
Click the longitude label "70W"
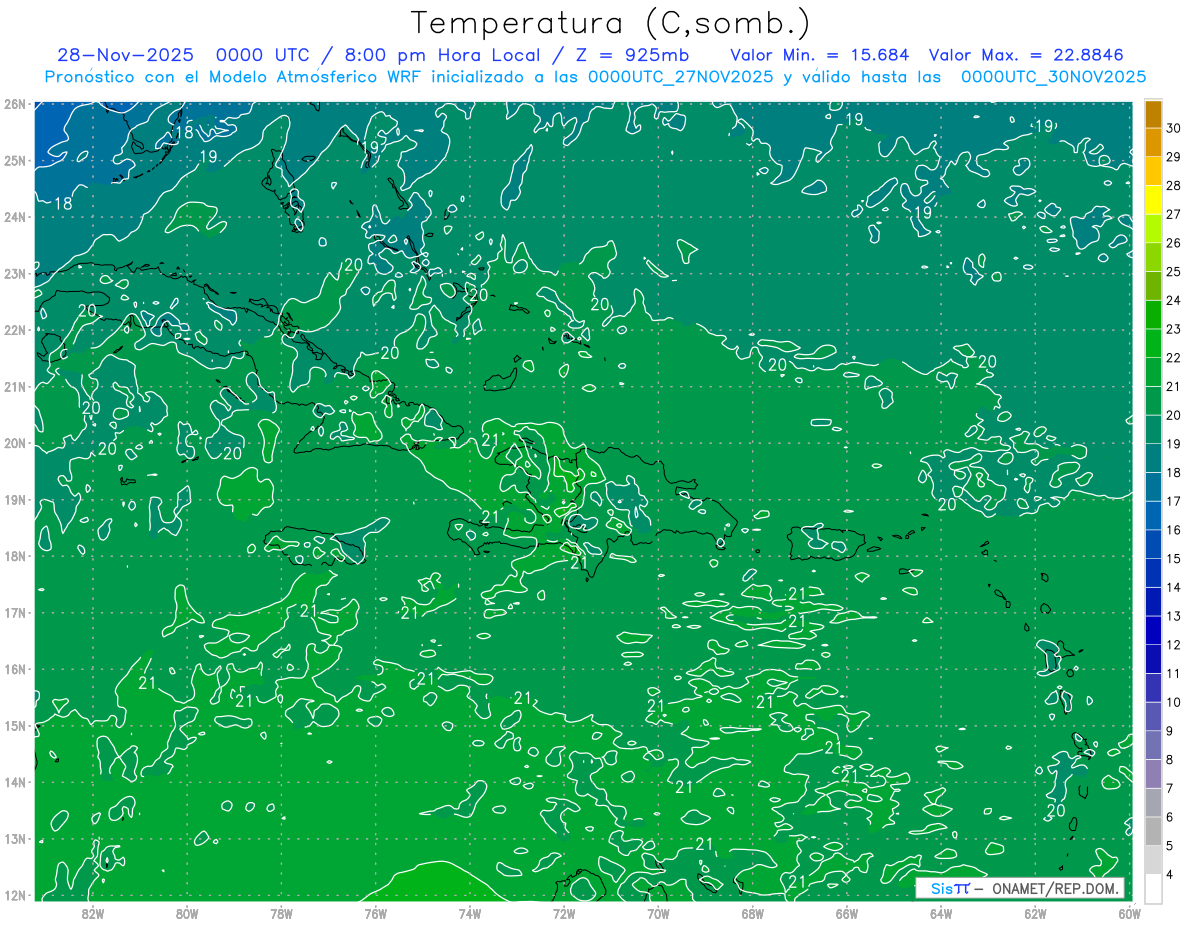click(658, 913)
